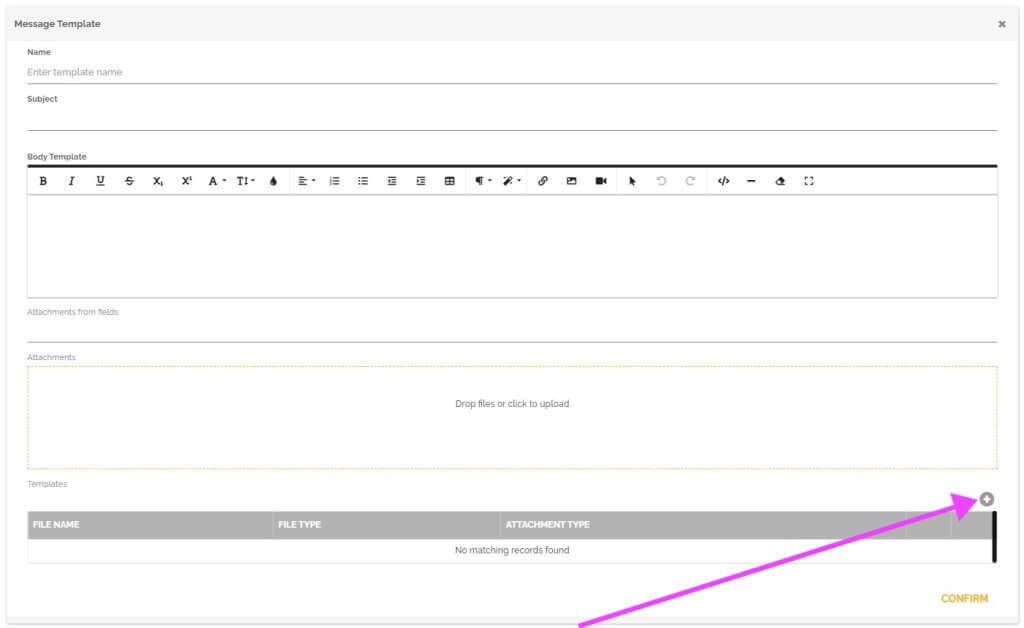Open the text size dropdown
The height and width of the screenshot is (628, 1024).
point(244,180)
